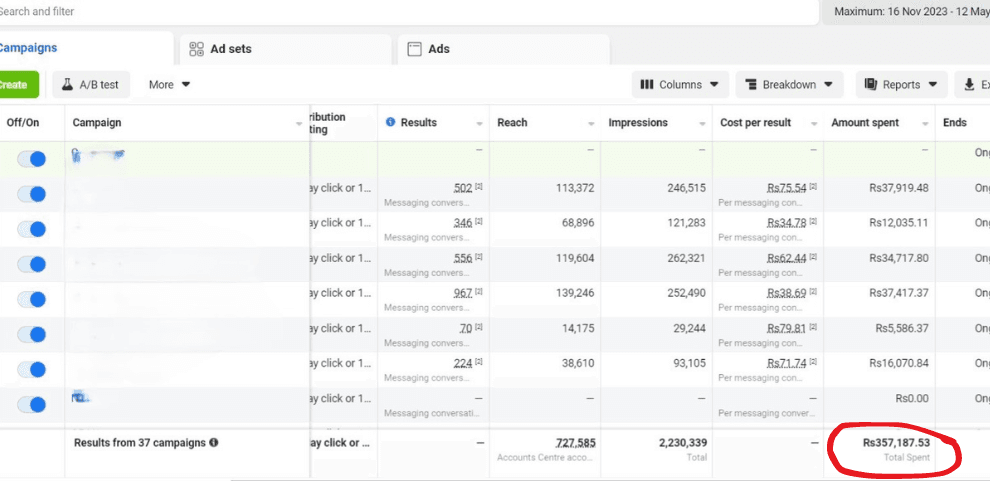This screenshot has height=481, width=990.
Task: Toggle off the campaign with Rs0.00 spent
Action: pos(32,405)
